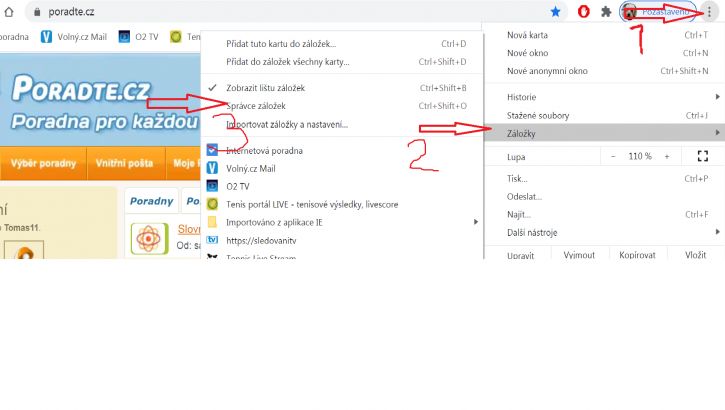Screen dimensions: 725x410
Task: Click the blue bookmark star icon
Action: 555,12
